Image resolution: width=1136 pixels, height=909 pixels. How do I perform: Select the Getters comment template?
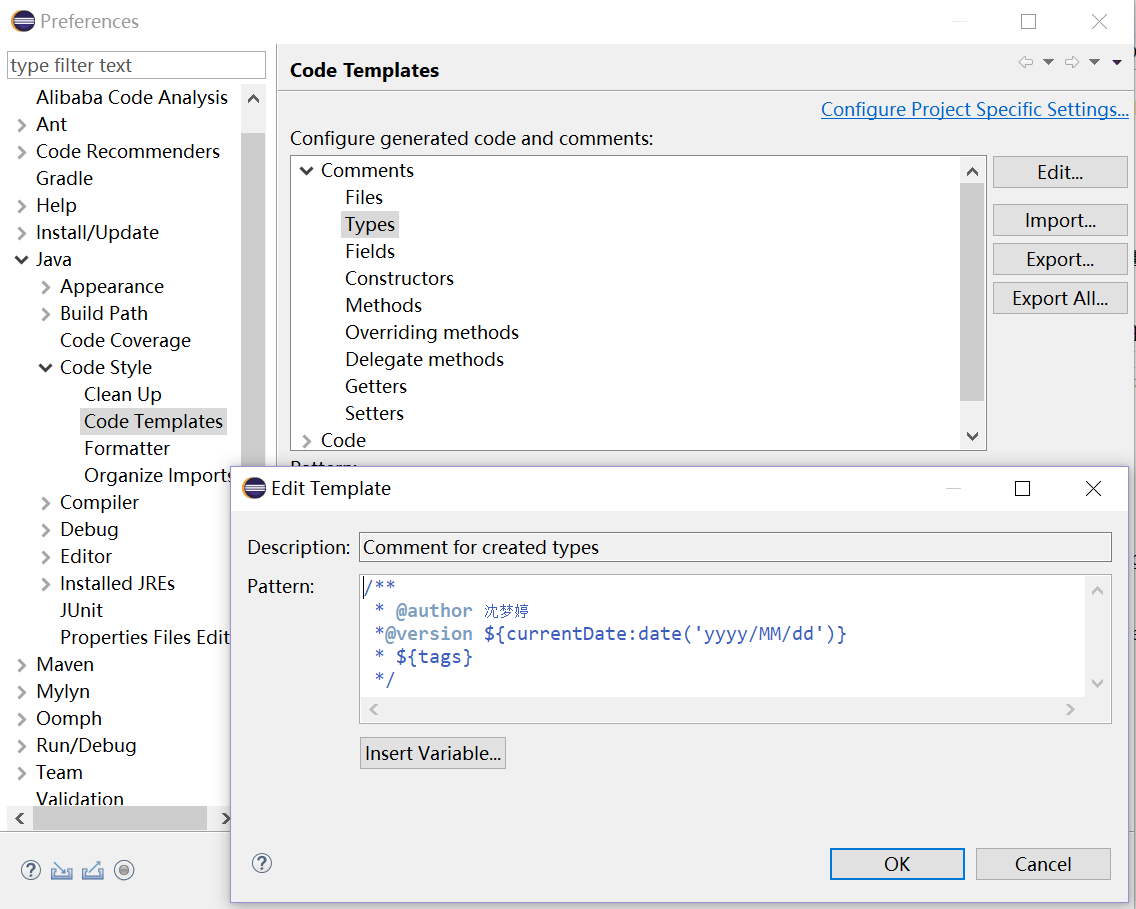coord(376,386)
